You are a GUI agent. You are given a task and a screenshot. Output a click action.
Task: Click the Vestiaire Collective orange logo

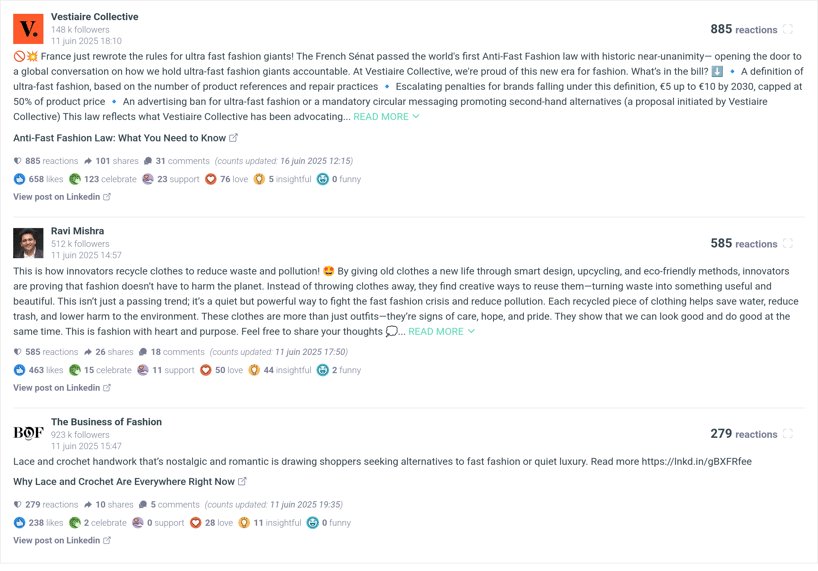28,29
